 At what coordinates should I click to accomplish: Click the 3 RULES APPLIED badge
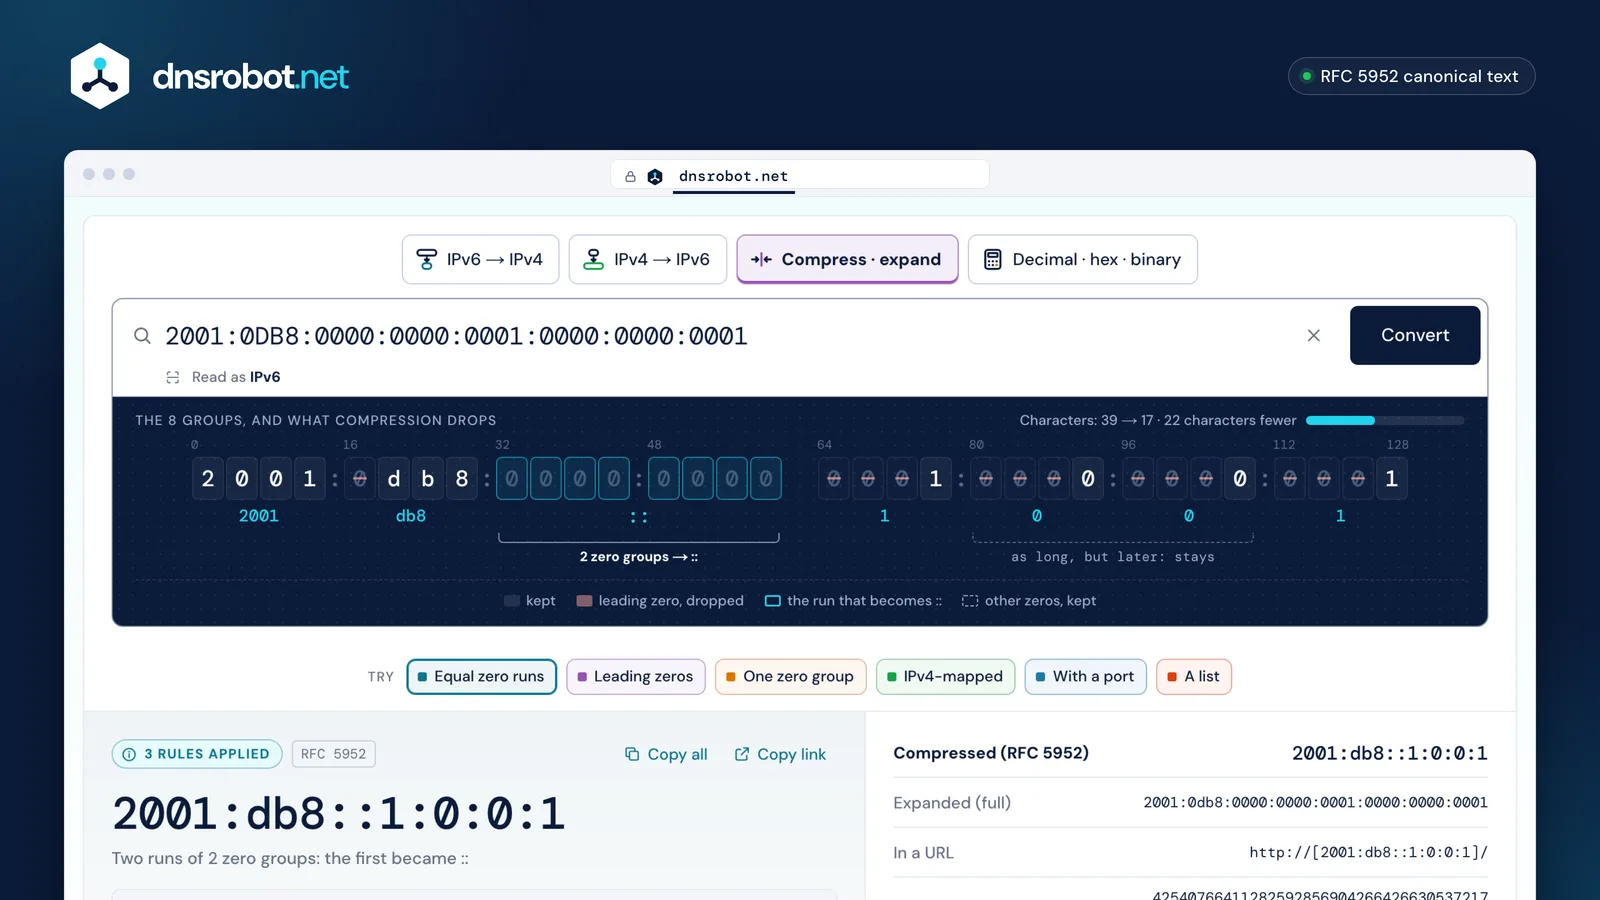pos(196,754)
